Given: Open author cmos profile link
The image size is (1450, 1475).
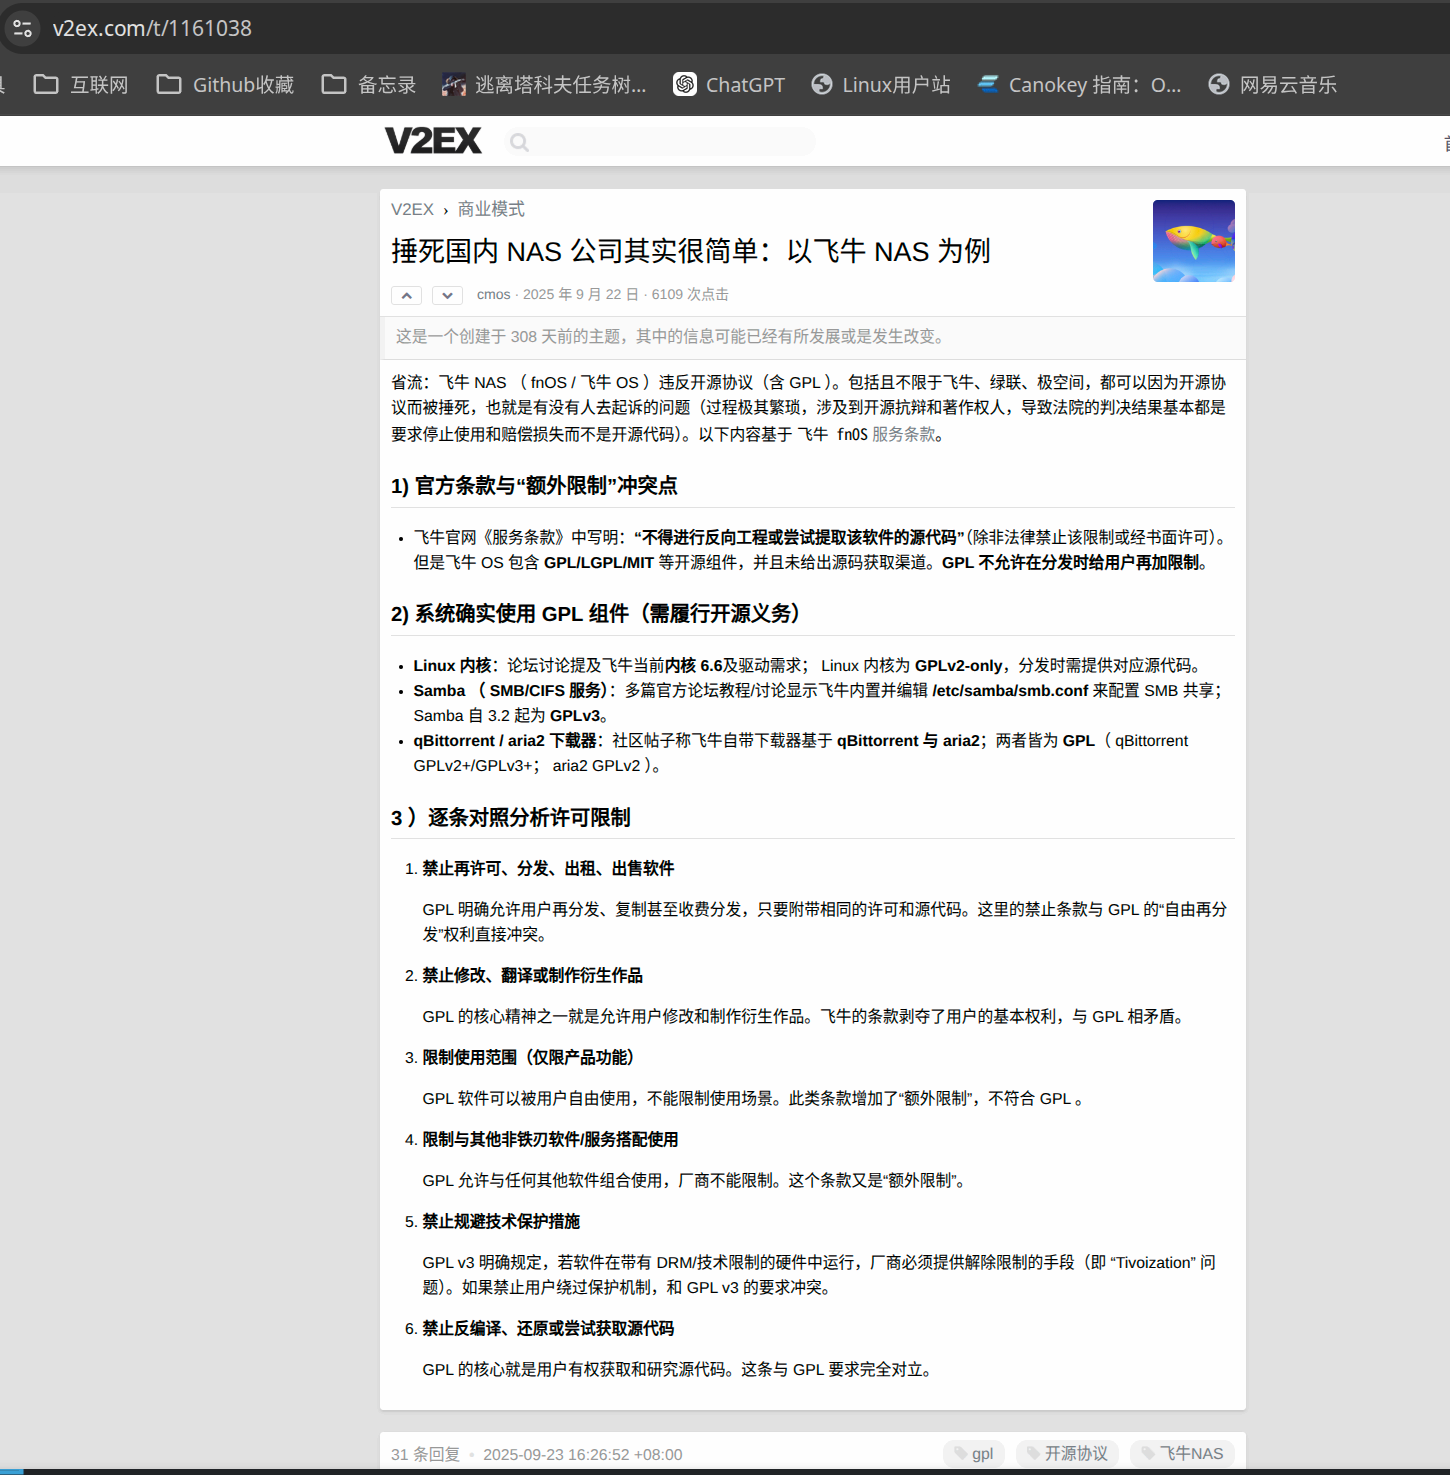Looking at the screenshot, I should (x=493, y=294).
